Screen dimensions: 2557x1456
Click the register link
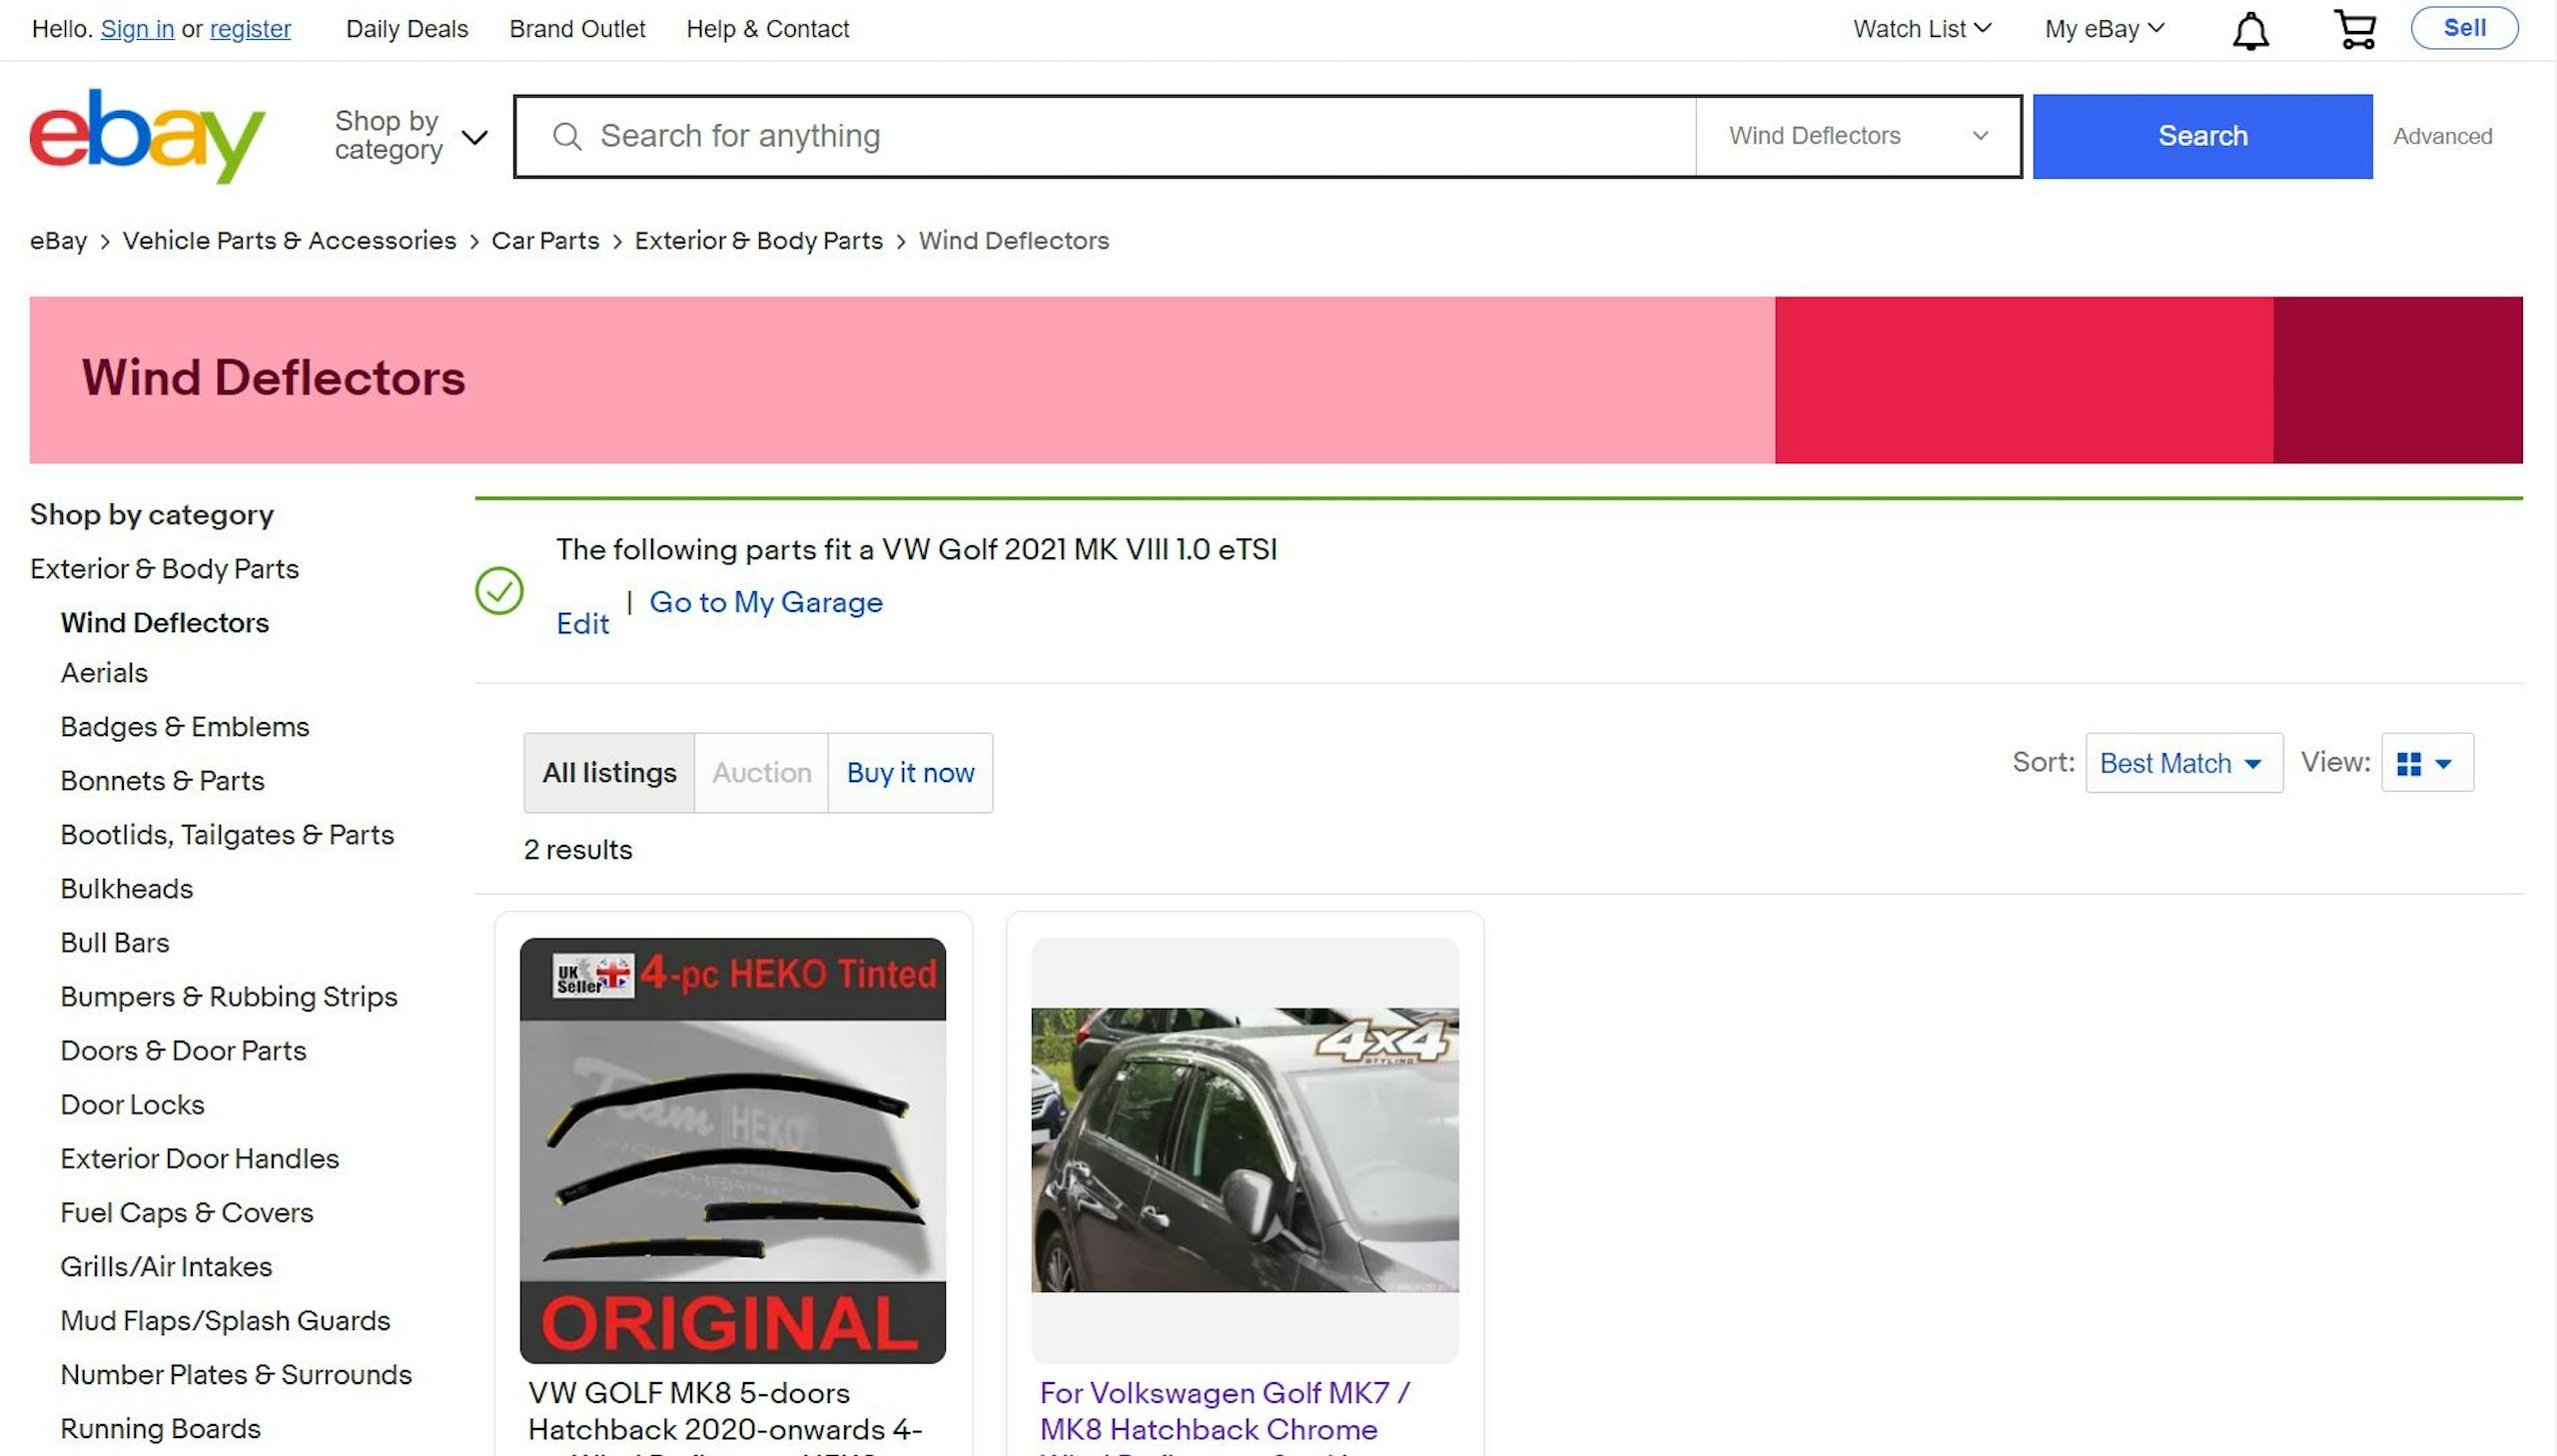pos(250,29)
